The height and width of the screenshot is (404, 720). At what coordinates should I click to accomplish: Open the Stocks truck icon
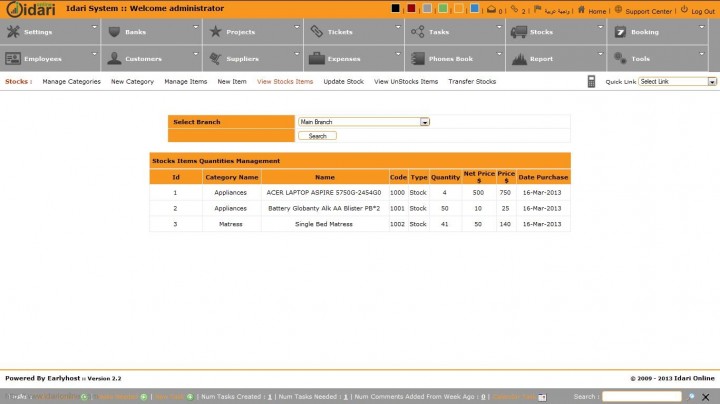pos(519,32)
